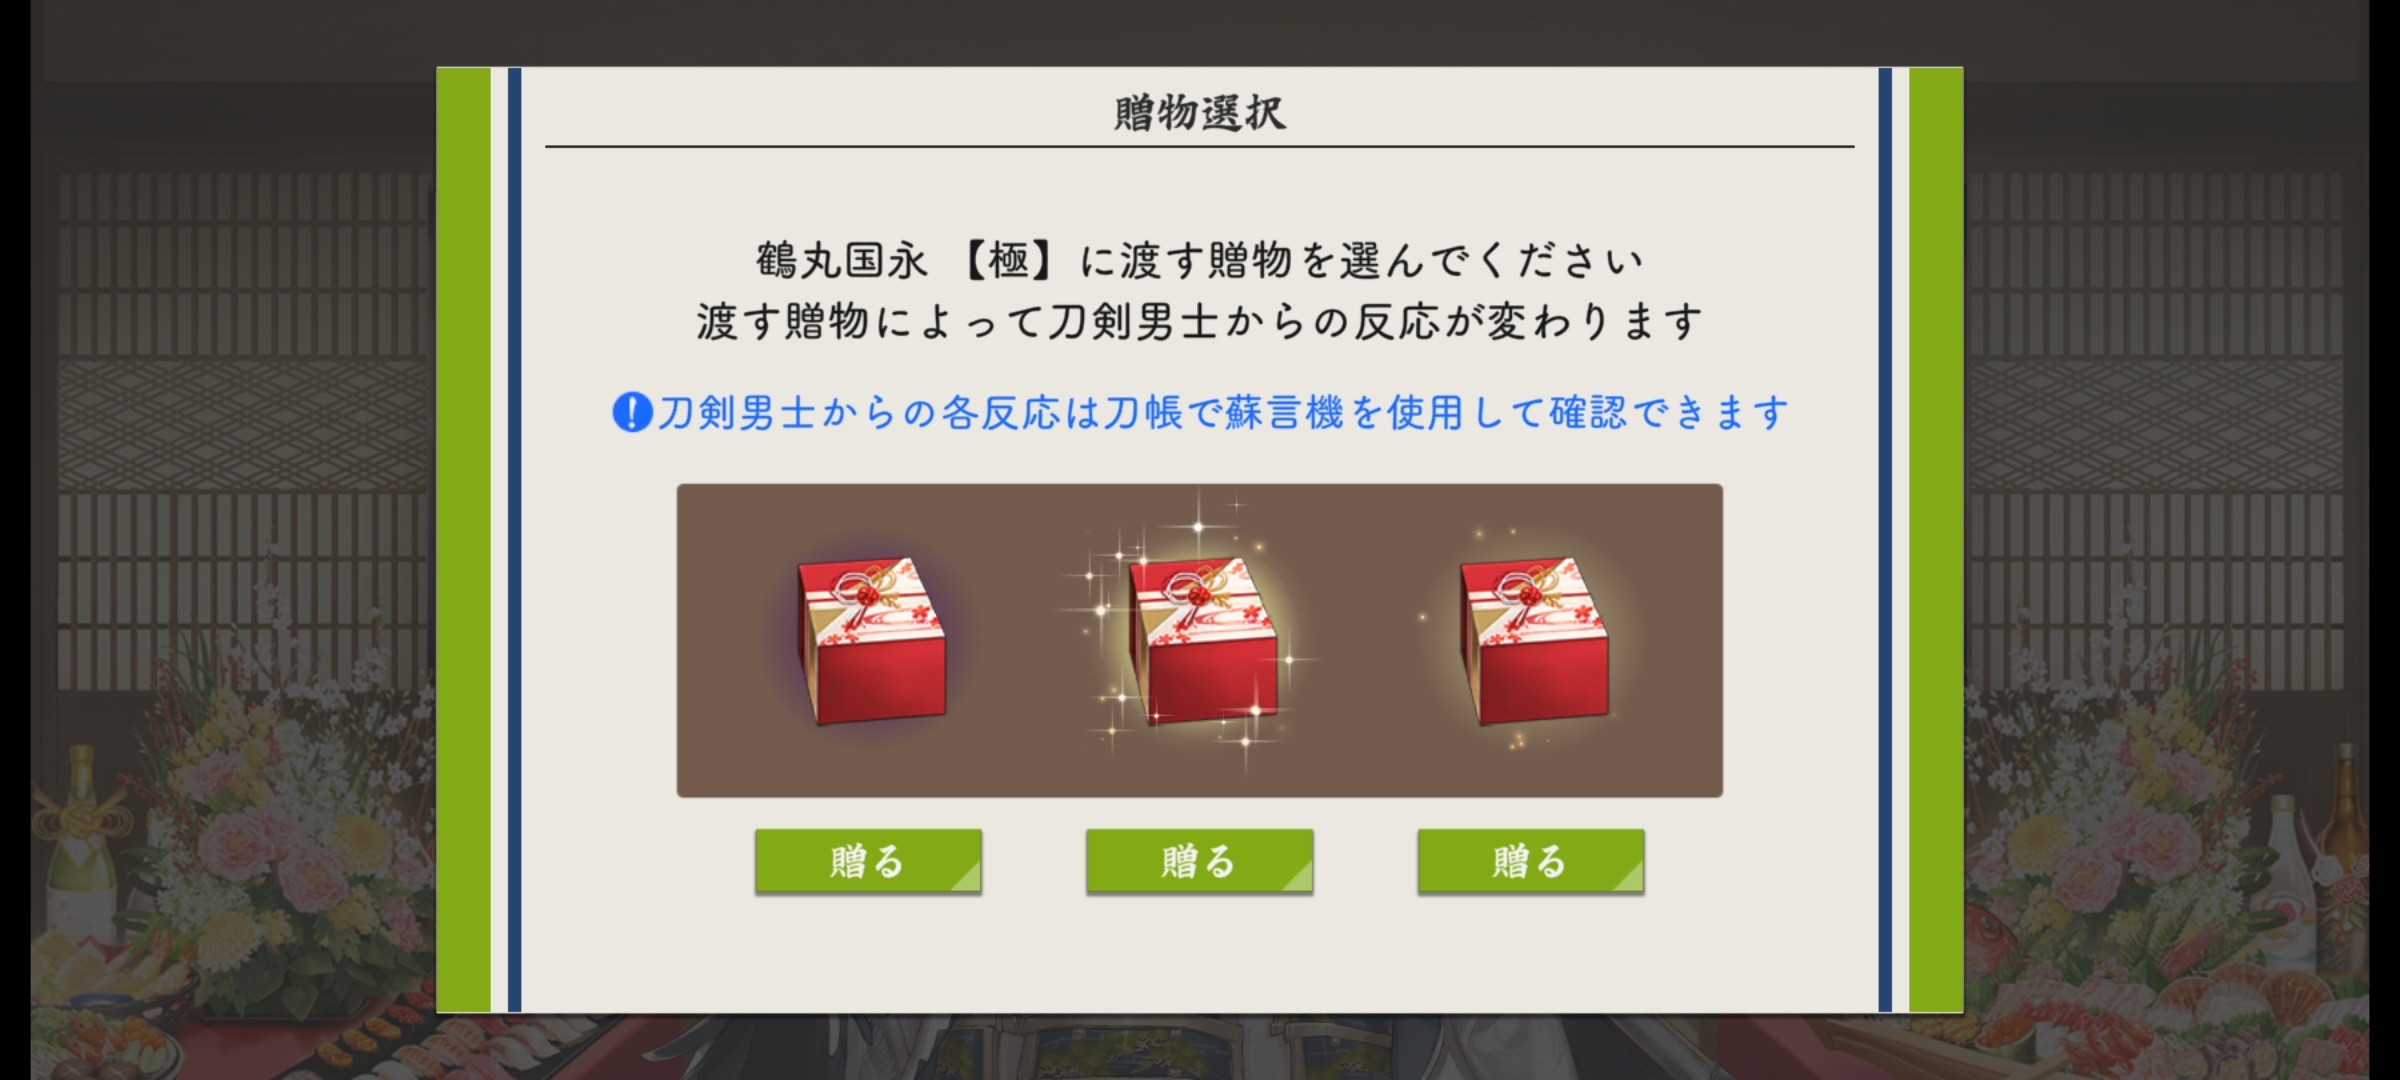This screenshot has width=2400, height=1080.
Task: Select the purple-glowing gift box
Action: tap(871, 640)
